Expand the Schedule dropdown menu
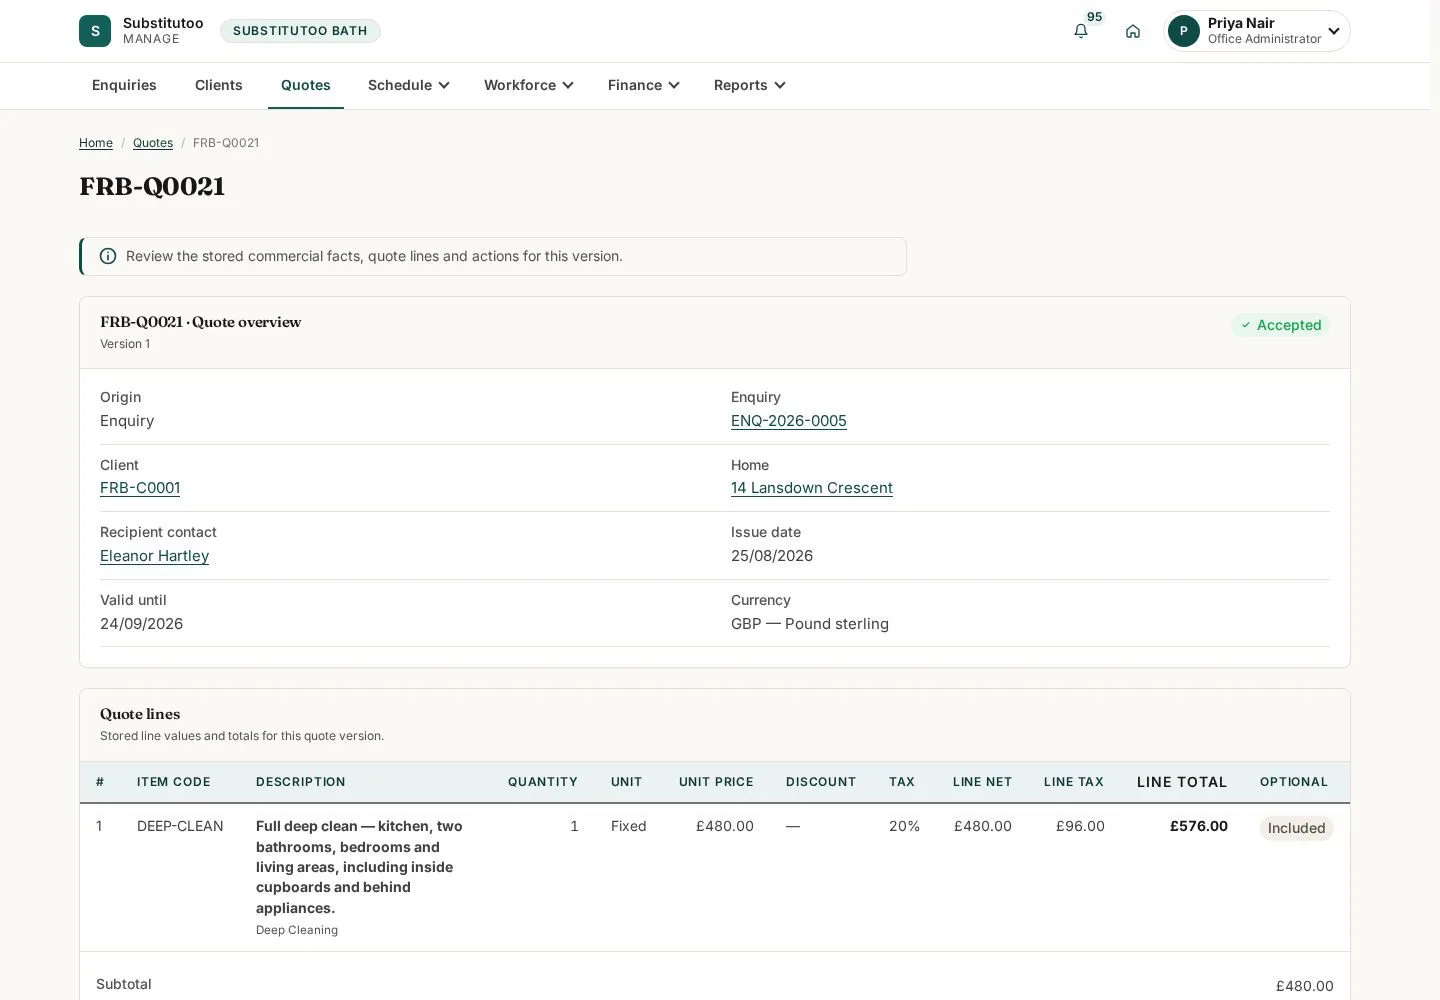The height and width of the screenshot is (1000, 1440). coord(409,85)
